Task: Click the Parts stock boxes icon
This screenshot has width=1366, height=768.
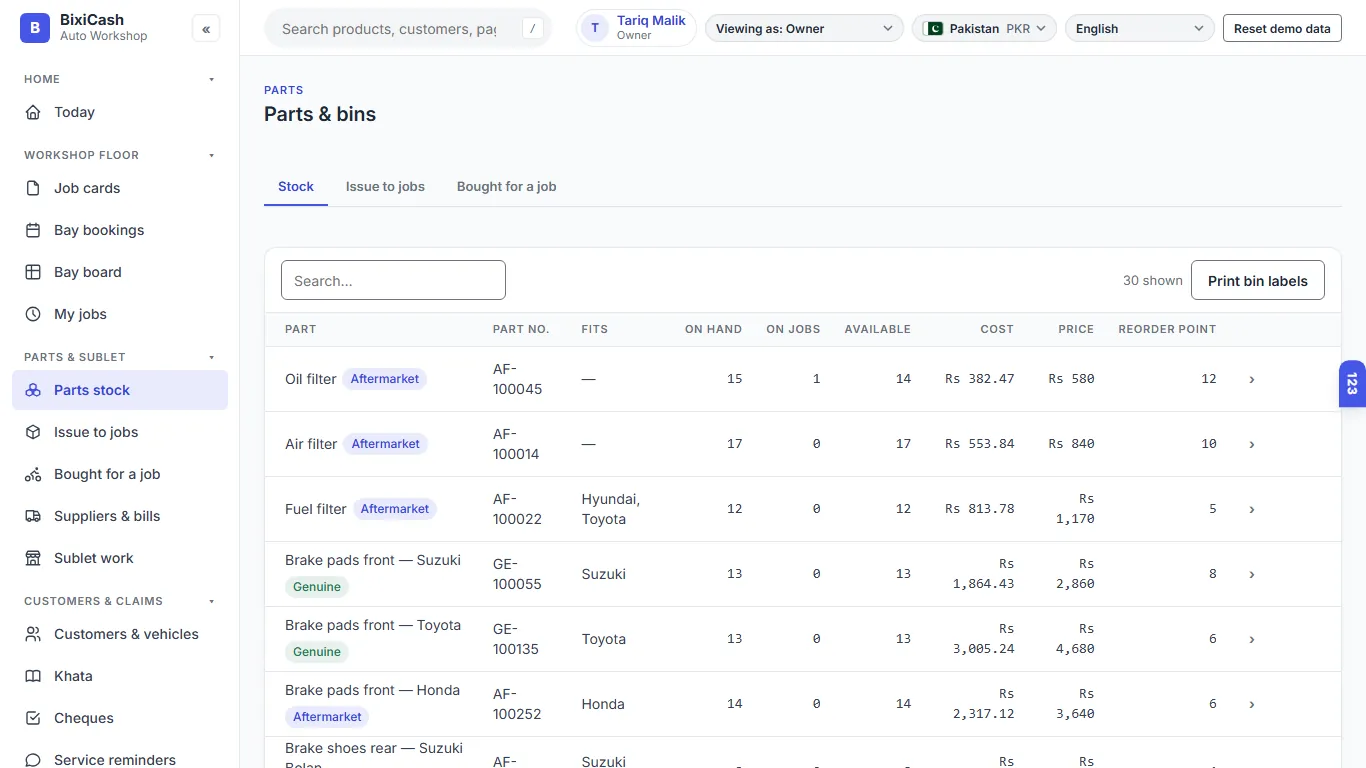Action: click(33, 390)
